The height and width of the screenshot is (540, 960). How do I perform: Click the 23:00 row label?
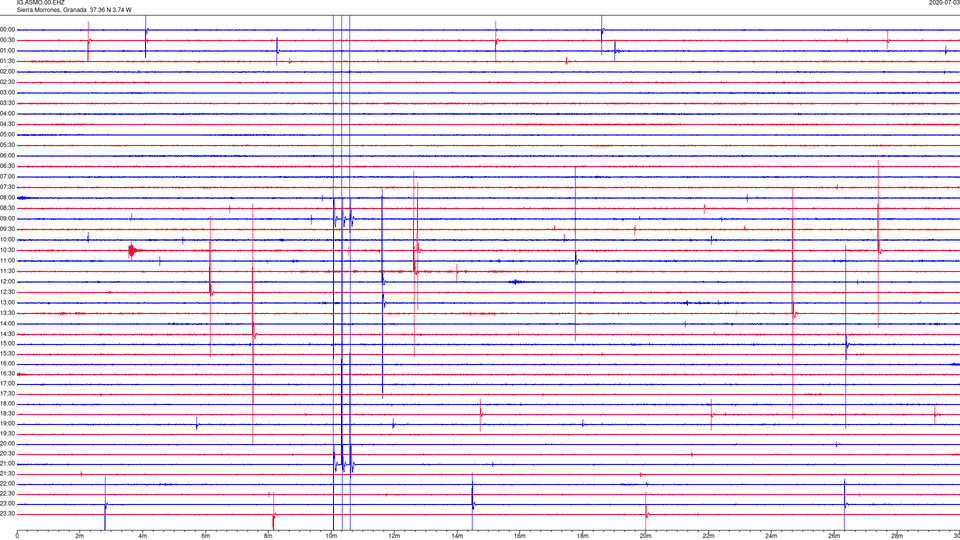tap(7, 503)
